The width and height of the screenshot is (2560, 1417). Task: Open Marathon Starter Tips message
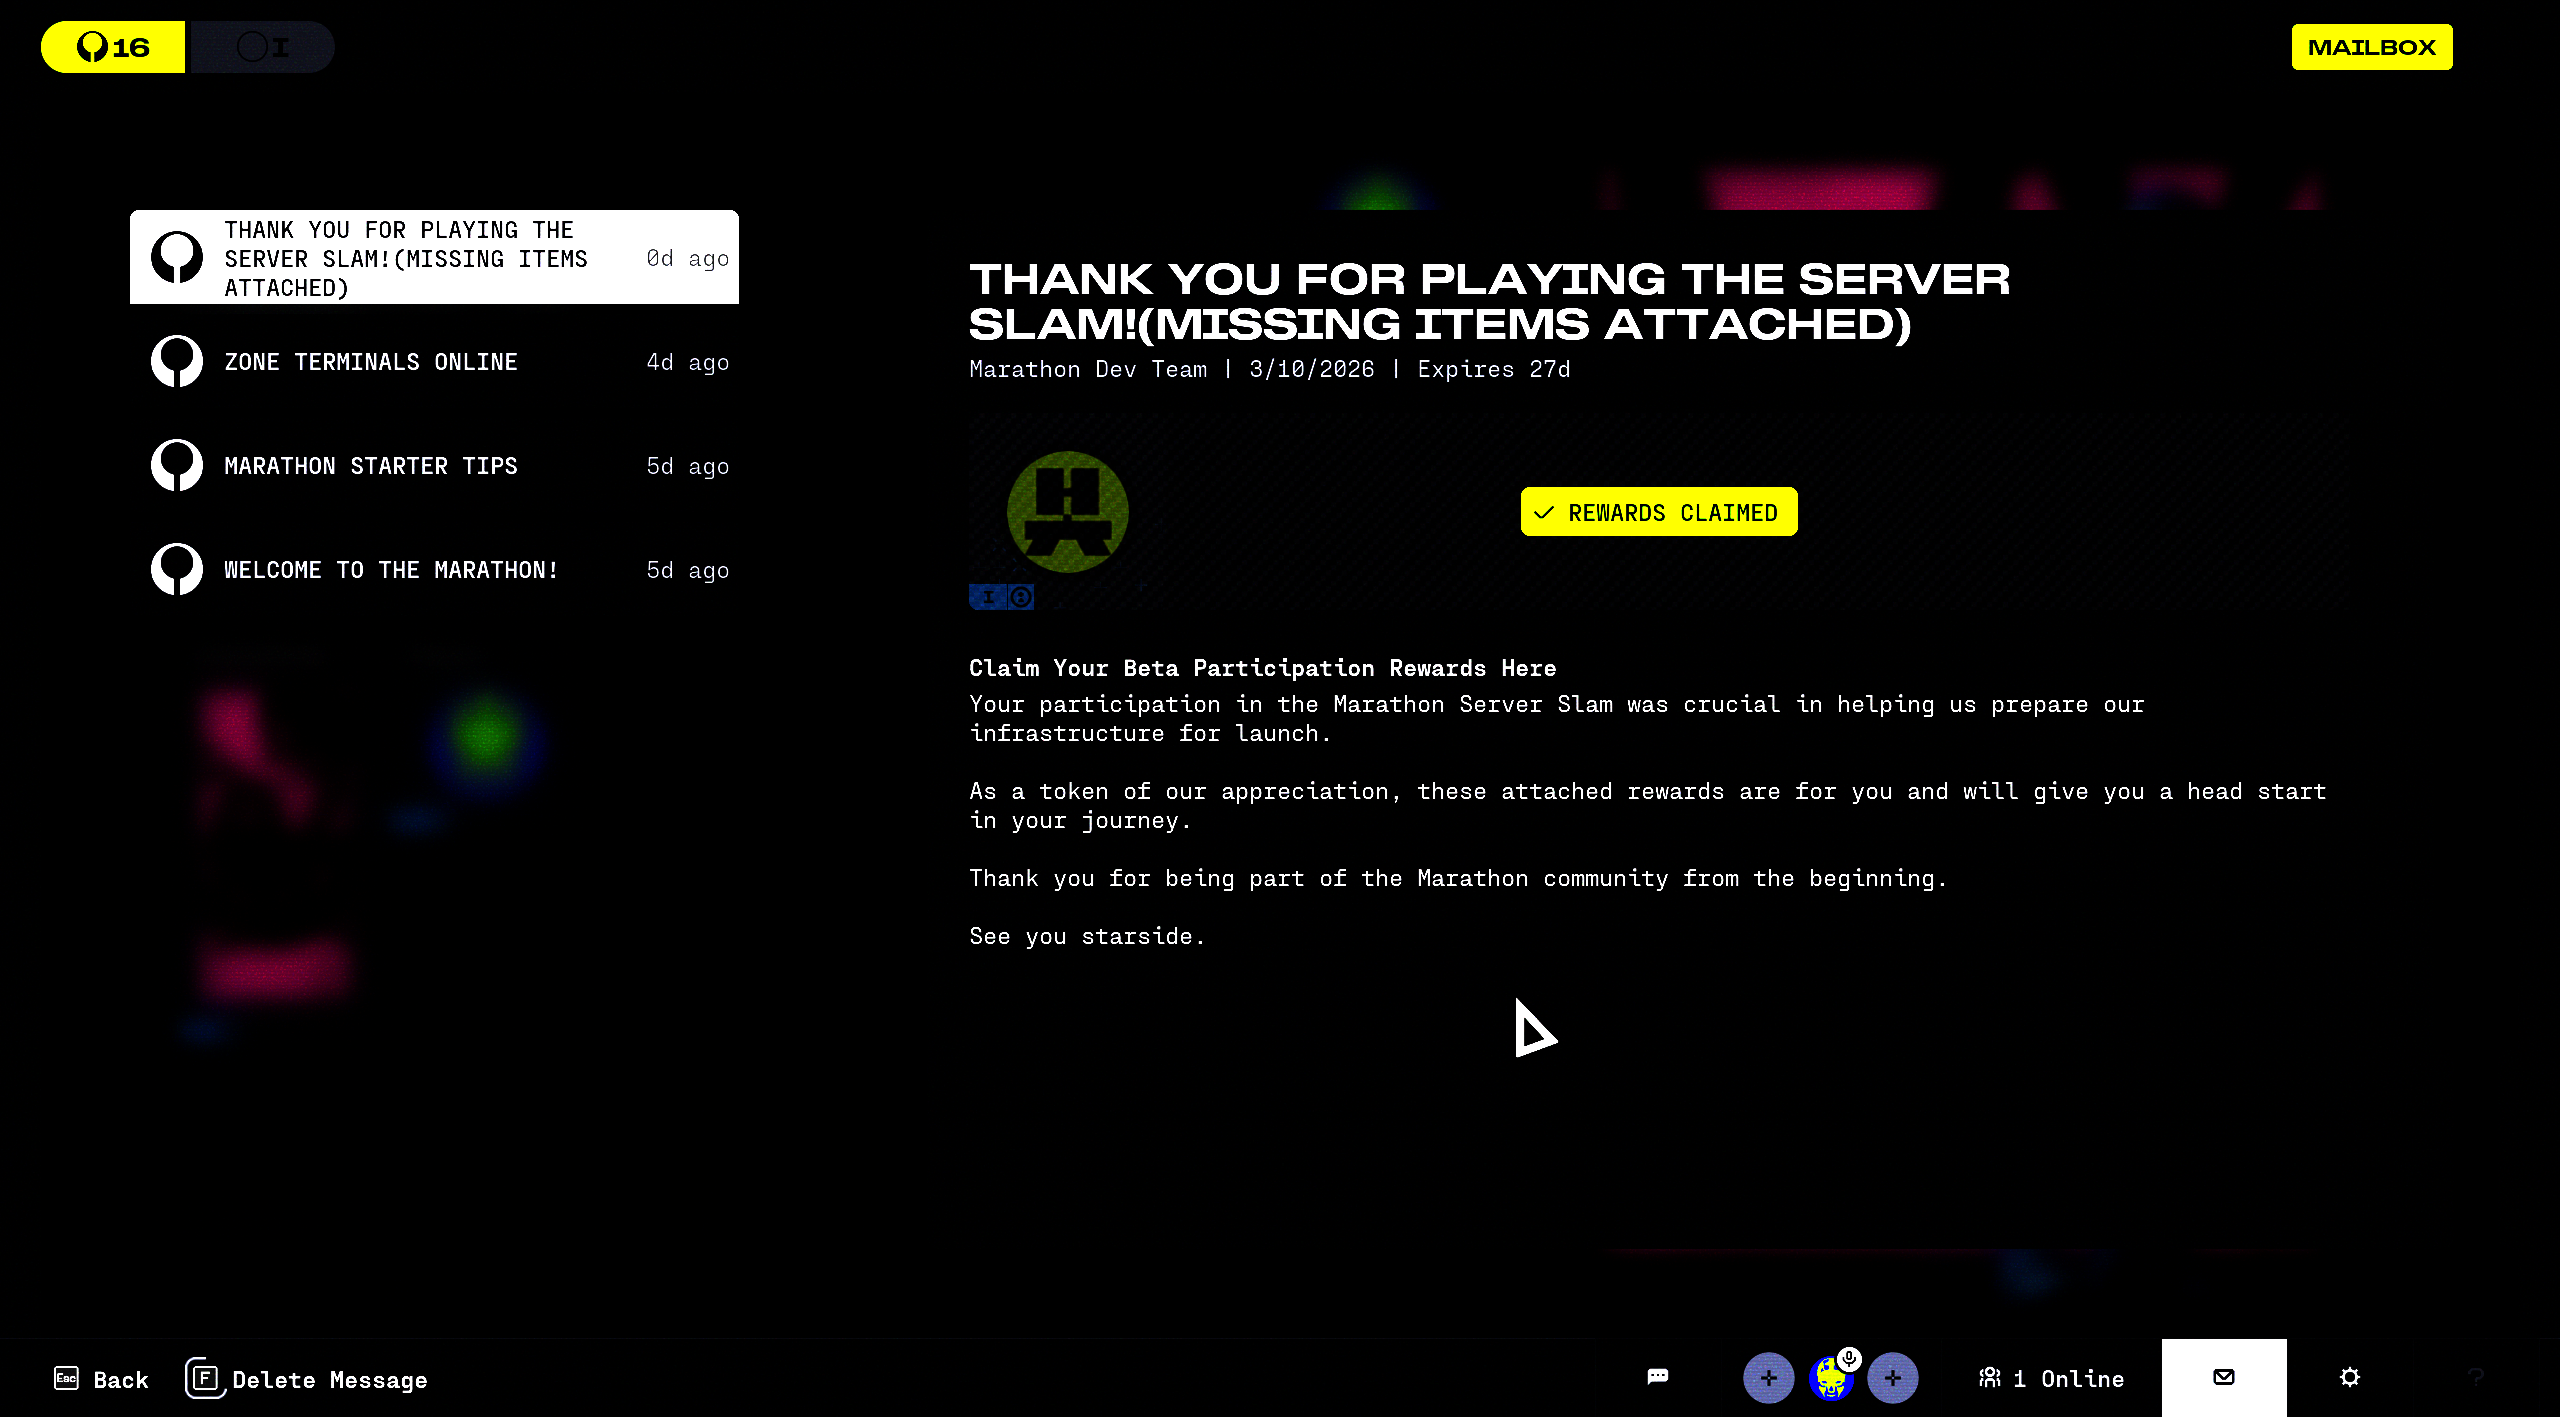[434, 466]
